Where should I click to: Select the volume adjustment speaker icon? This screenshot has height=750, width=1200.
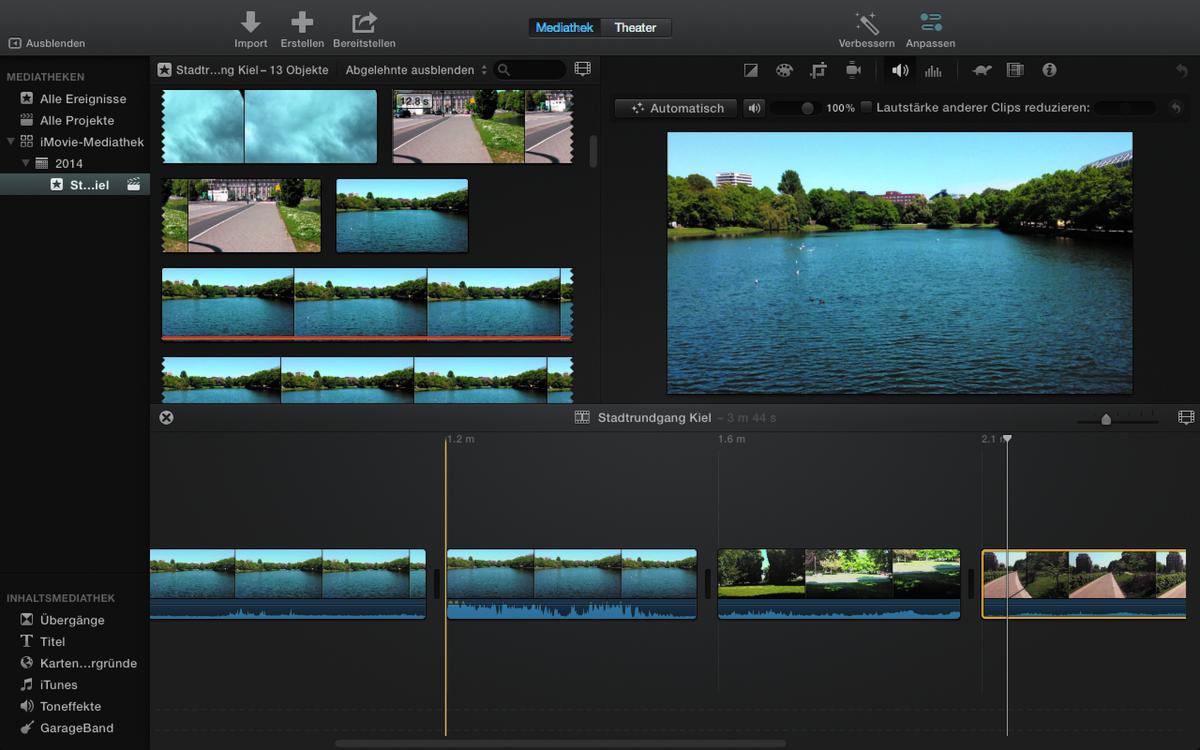point(900,70)
